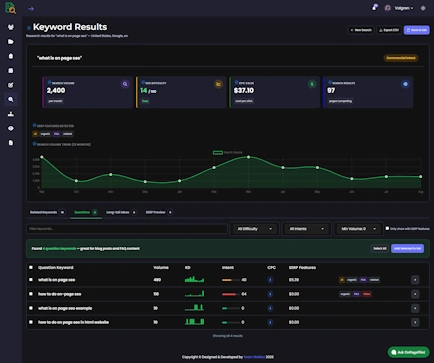Click Search Volume legend toggle on chart

[228, 152]
